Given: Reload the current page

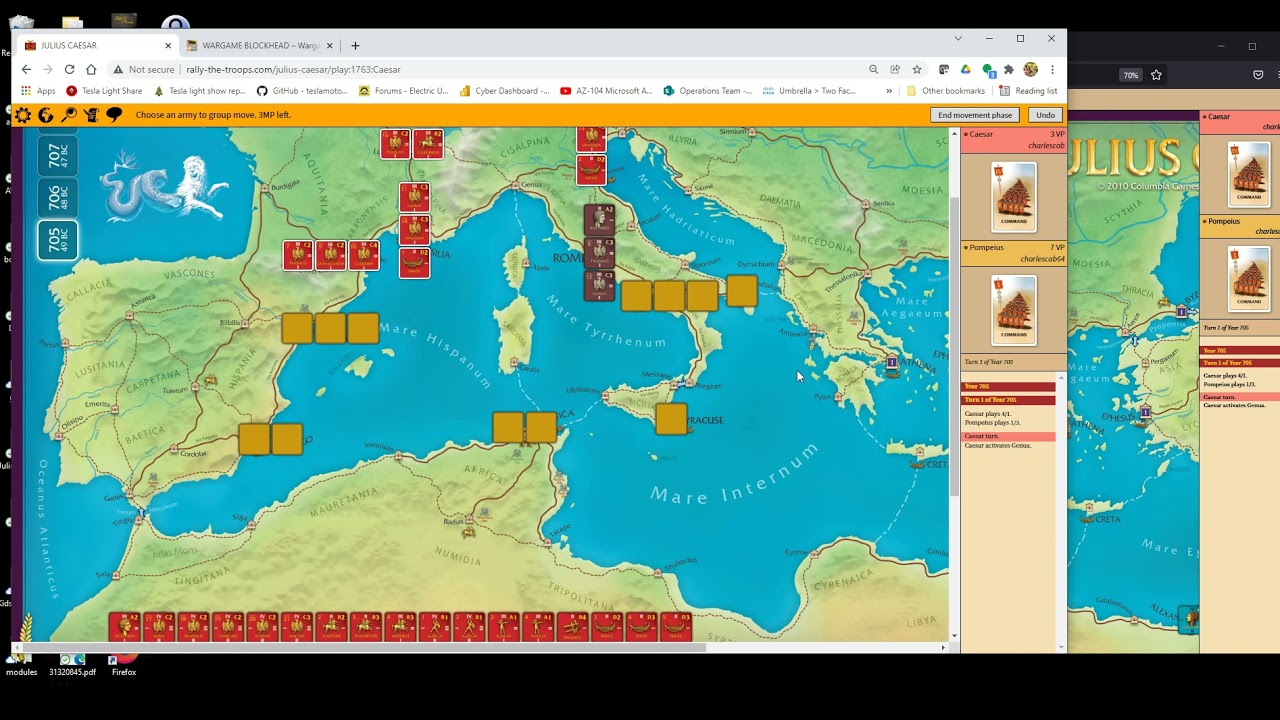Looking at the screenshot, I should [x=69, y=69].
